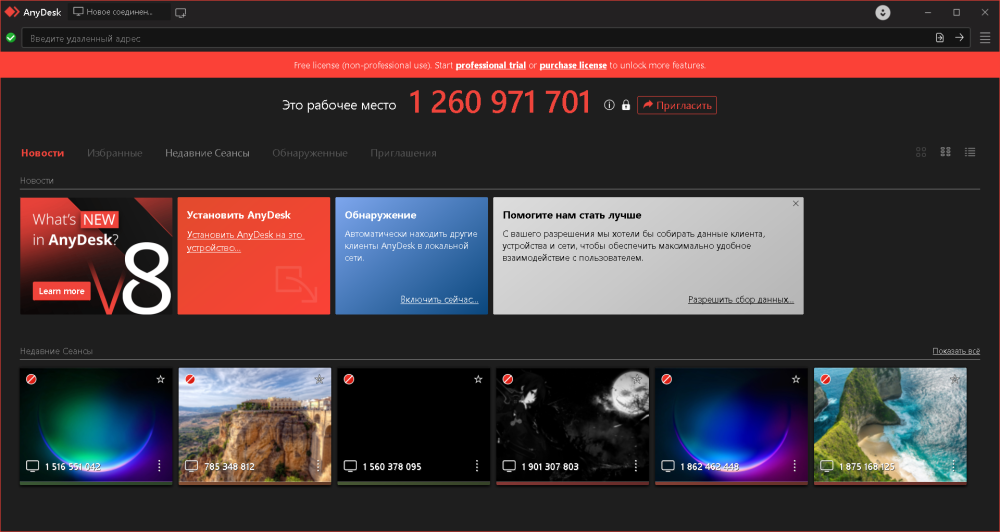Open session thumbnail 1 875 168 125
The image size is (1000, 532).
[x=890, y=425]
